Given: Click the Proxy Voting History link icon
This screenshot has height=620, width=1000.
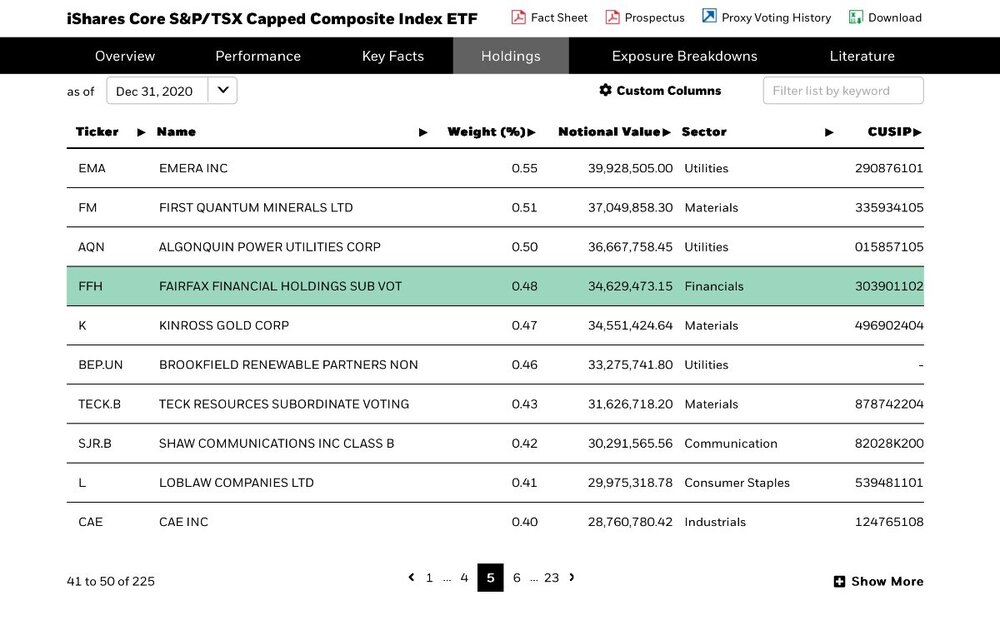Looking at the screenshot, I should [709, 16].
